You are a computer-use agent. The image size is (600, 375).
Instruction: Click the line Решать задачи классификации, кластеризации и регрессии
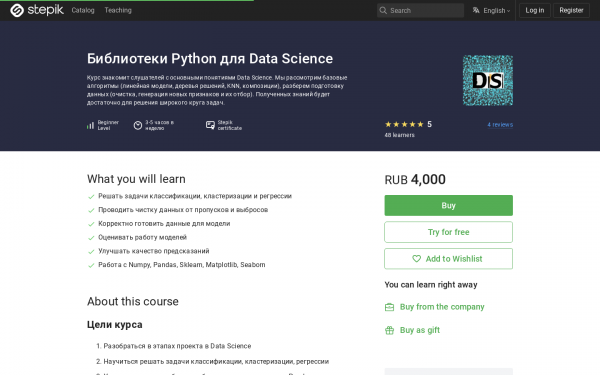tap(195, 196)
